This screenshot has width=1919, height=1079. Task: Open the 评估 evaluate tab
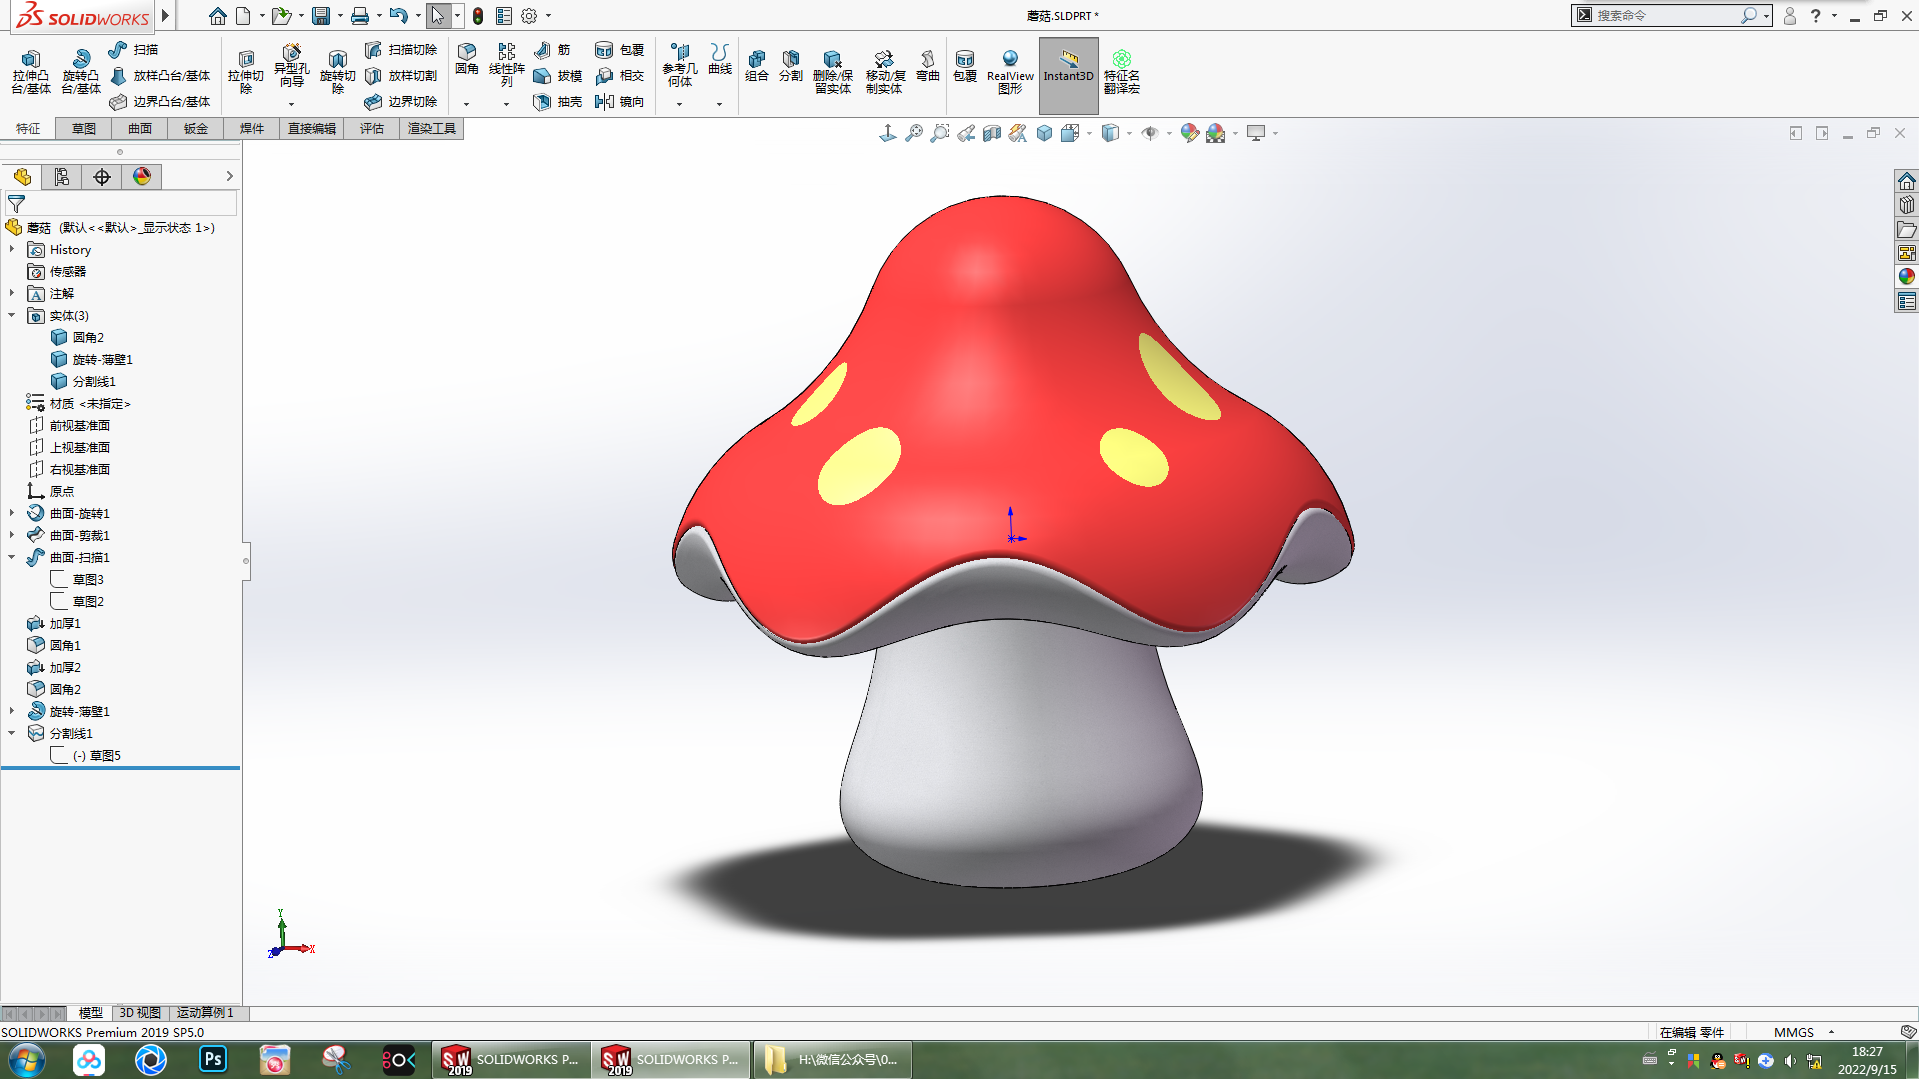coord(372,128)
